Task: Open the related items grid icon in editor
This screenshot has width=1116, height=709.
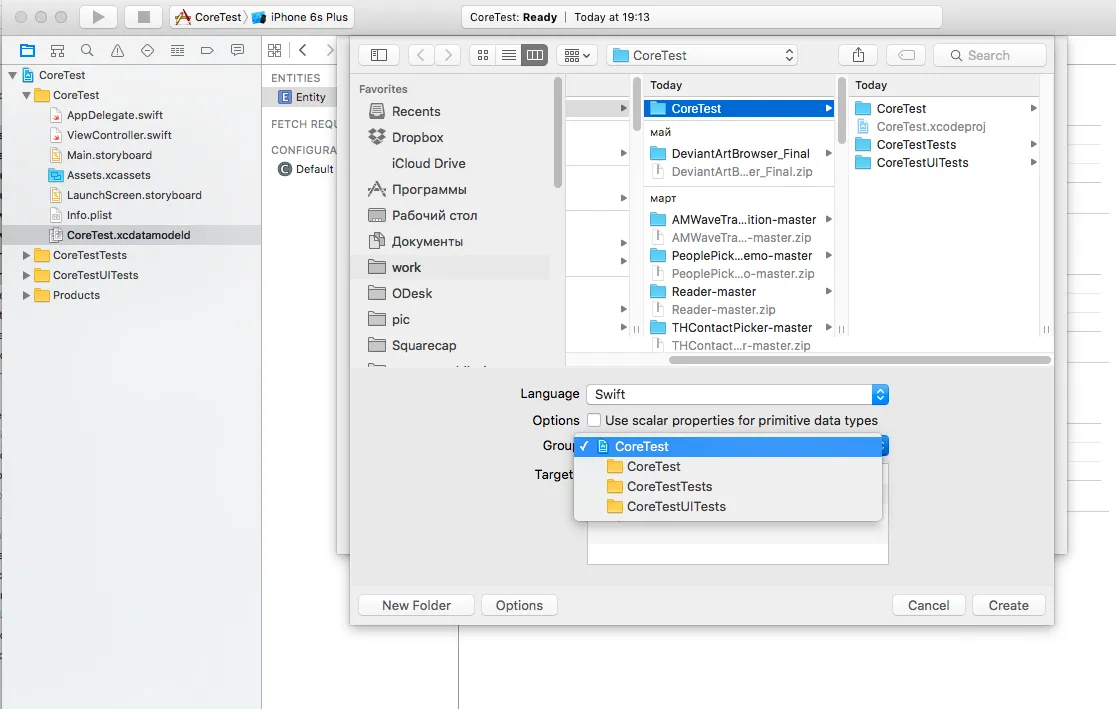Action: click(274, 51)
